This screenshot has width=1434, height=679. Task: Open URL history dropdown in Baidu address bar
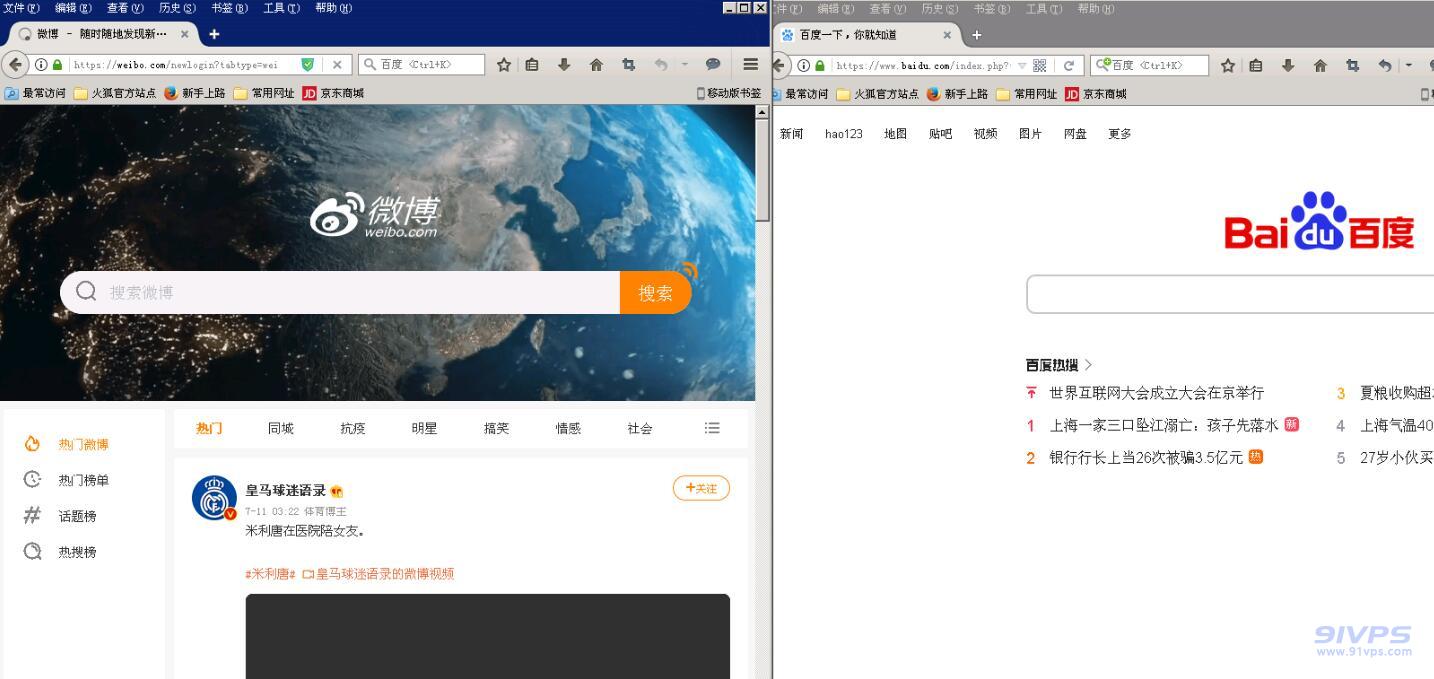tap(1022, 66)
